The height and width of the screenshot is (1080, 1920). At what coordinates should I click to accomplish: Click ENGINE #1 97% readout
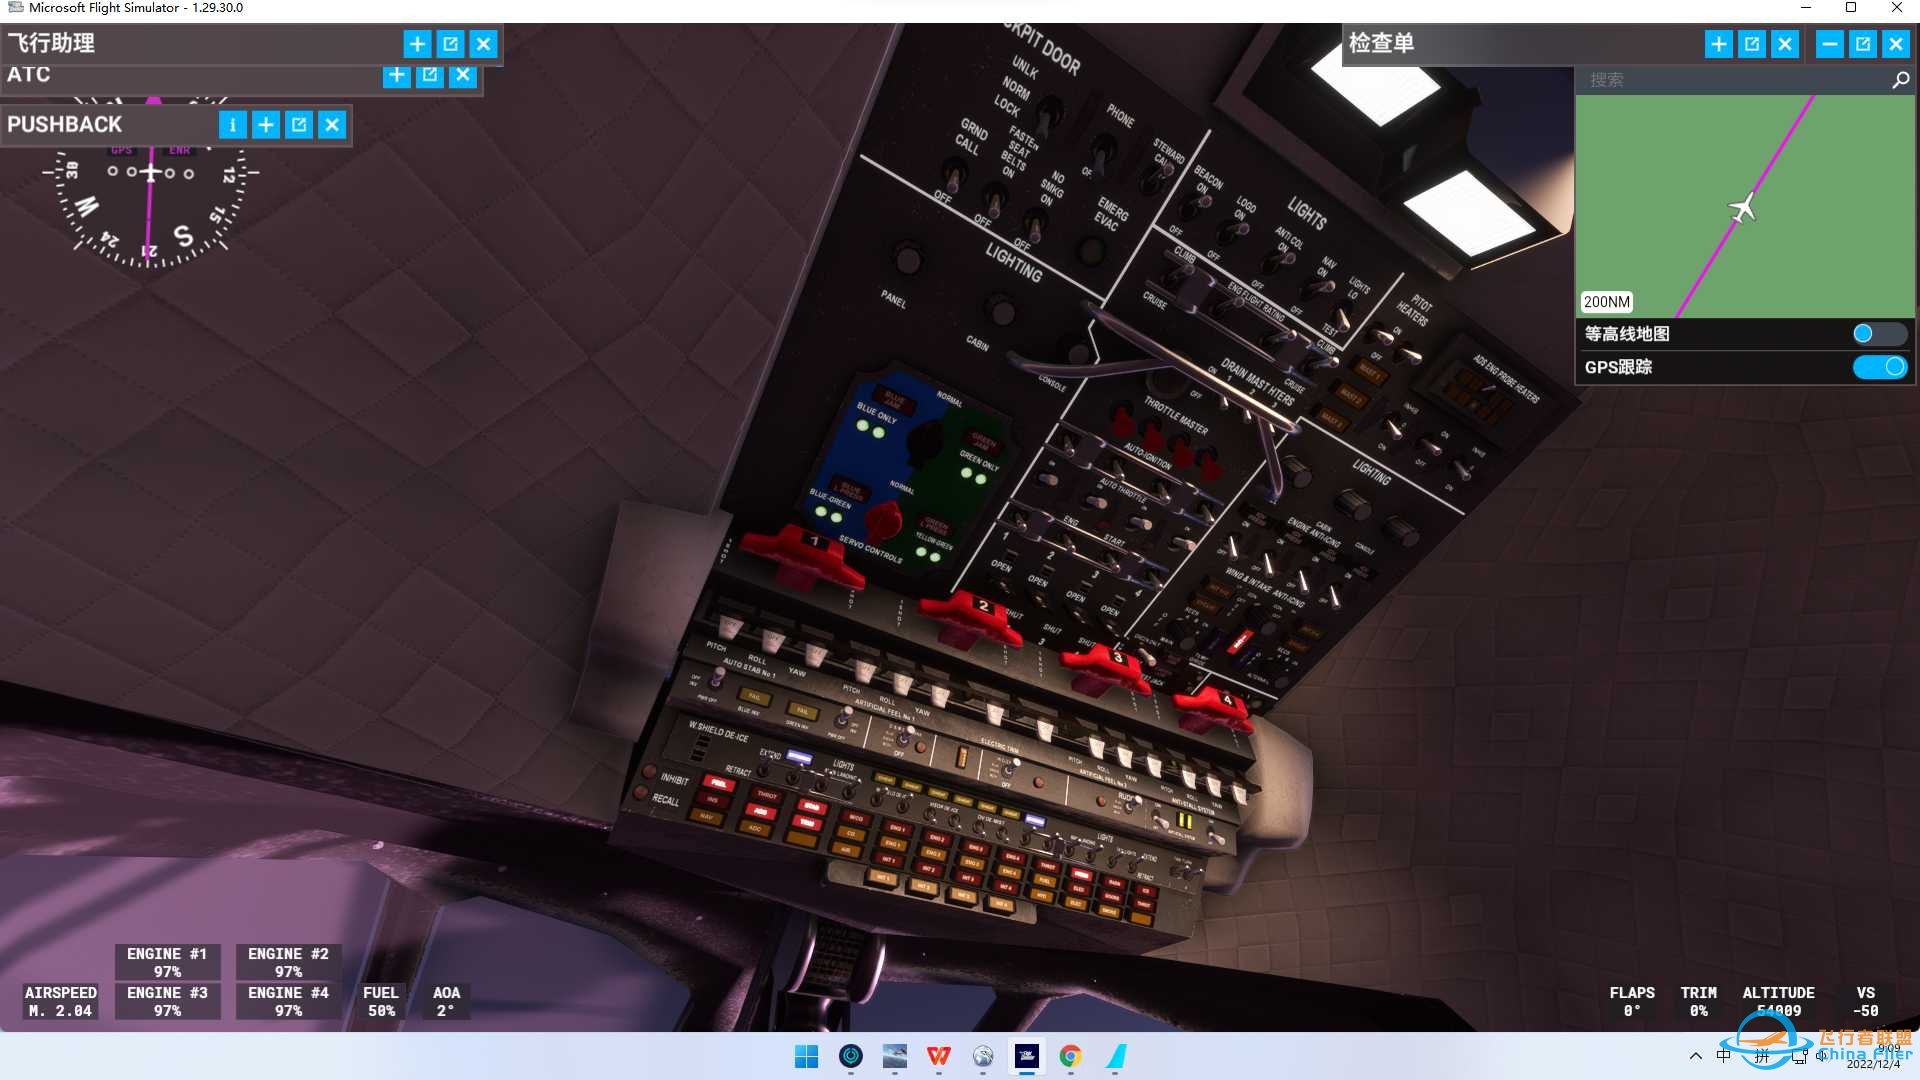click(167, 962)
